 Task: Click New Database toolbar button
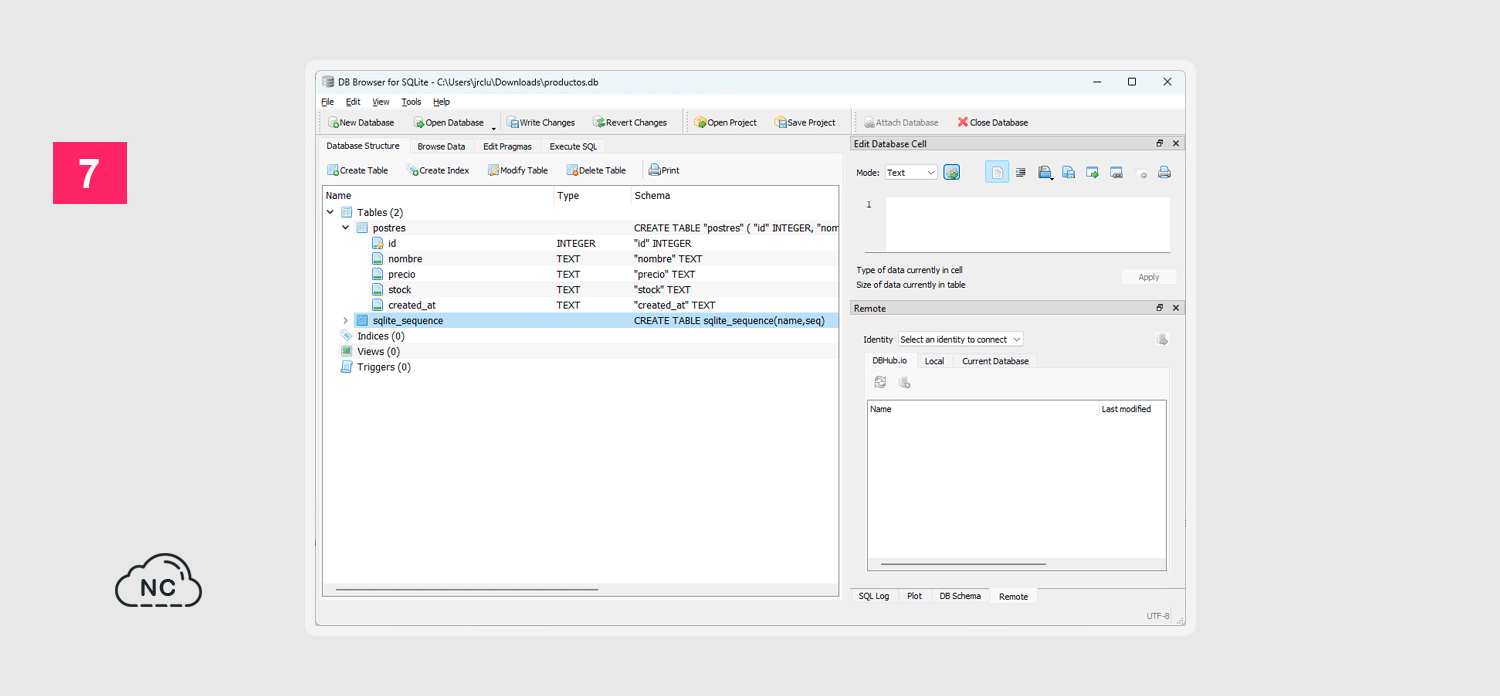[361, 122]
